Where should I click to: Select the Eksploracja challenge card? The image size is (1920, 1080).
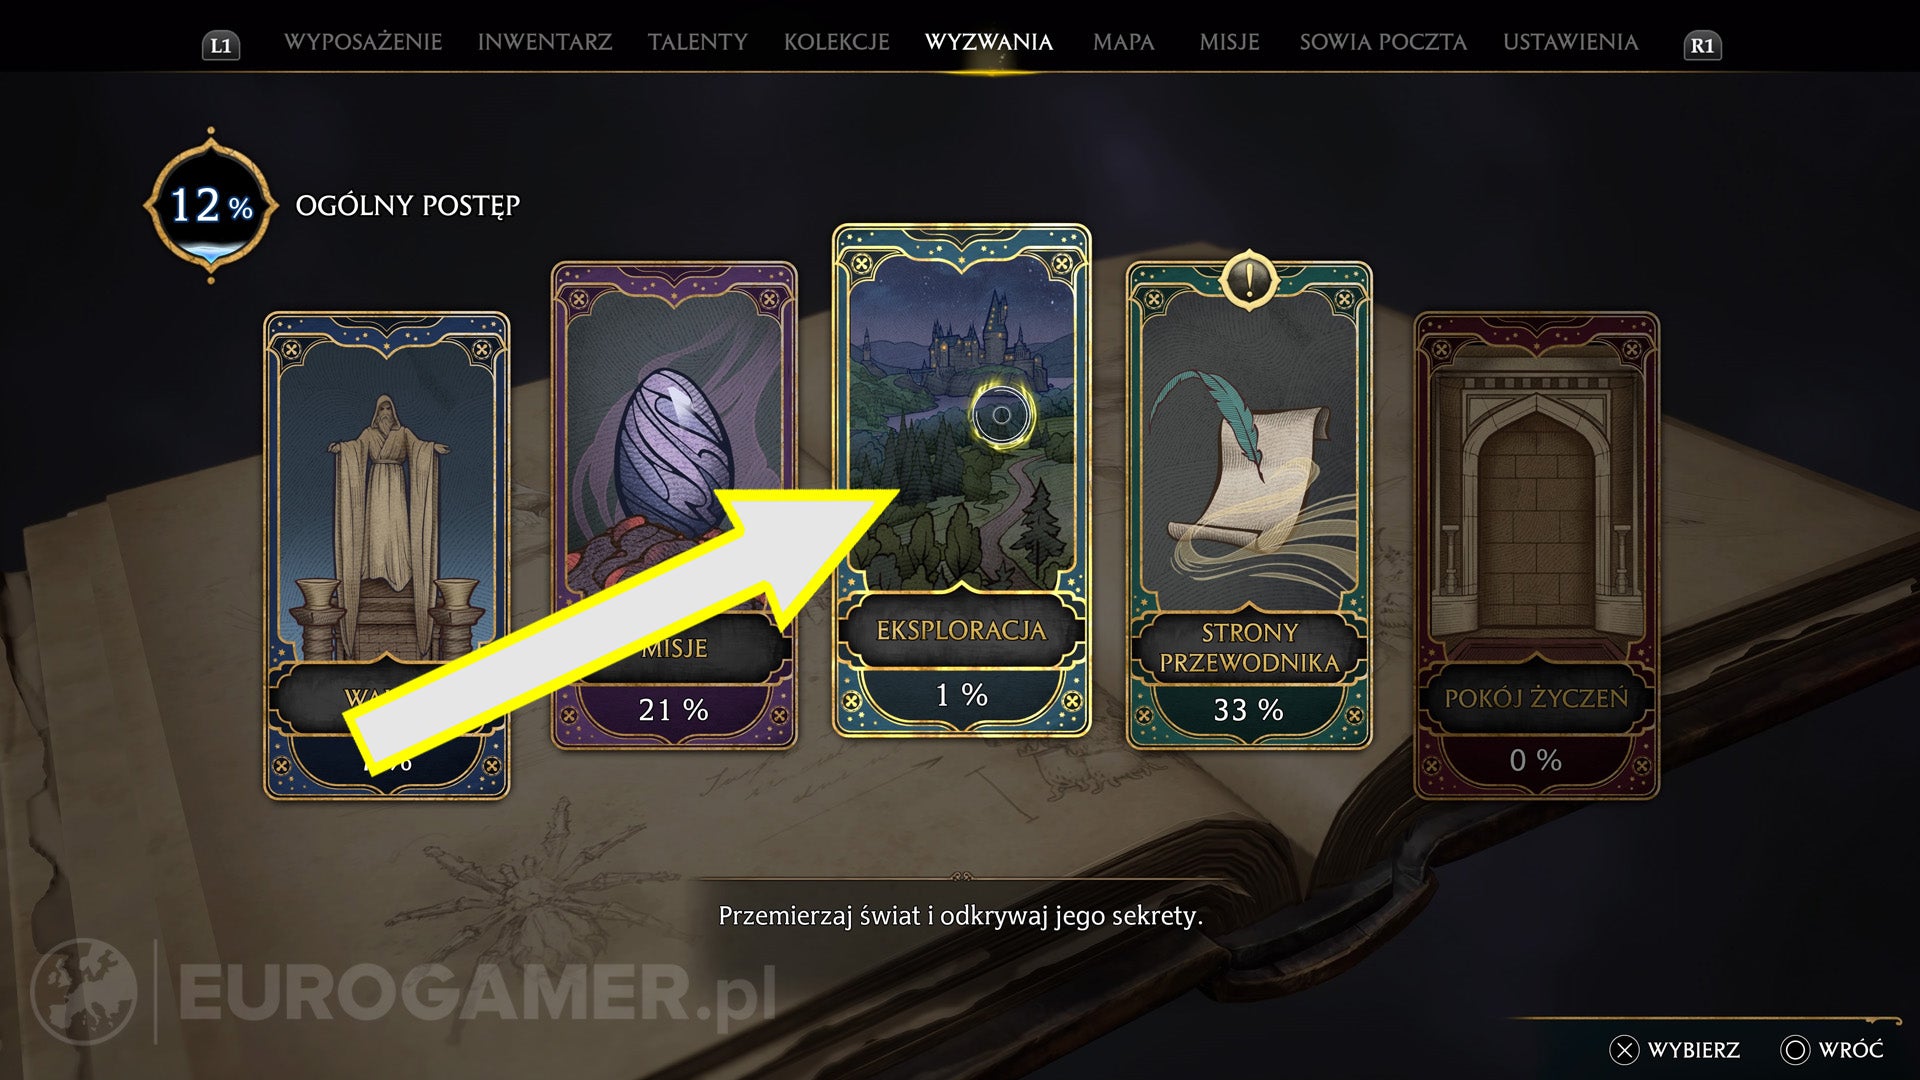click(x=961, y=480)
